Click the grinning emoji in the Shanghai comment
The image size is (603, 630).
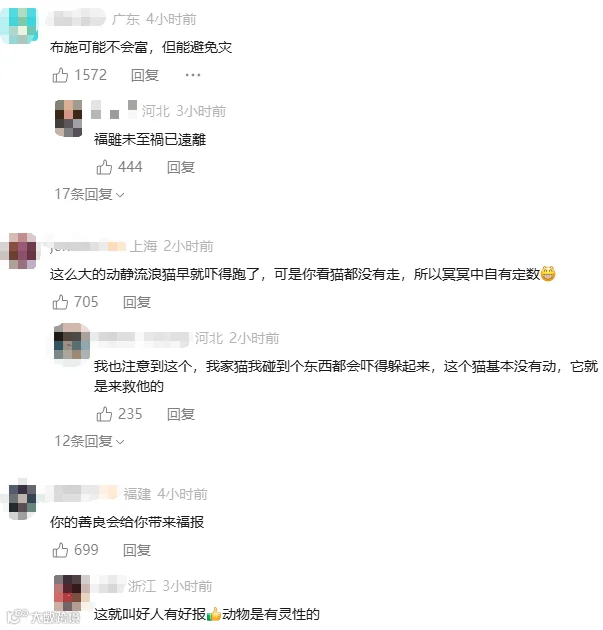click(x=548, y=274)
